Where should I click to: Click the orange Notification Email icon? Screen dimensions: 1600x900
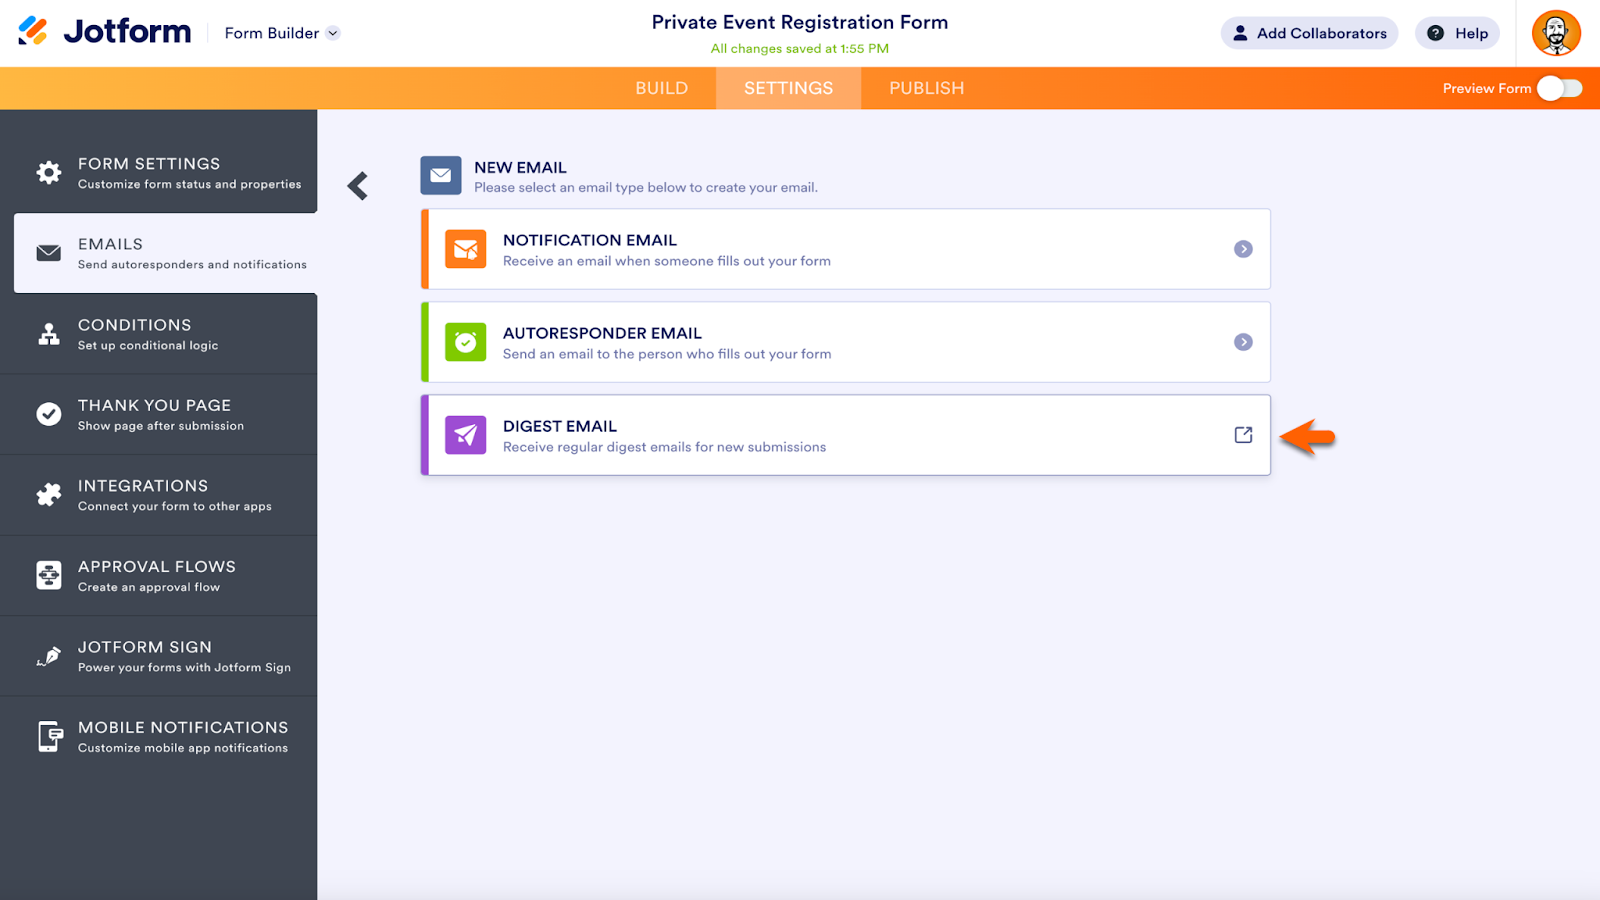[466, 249]
